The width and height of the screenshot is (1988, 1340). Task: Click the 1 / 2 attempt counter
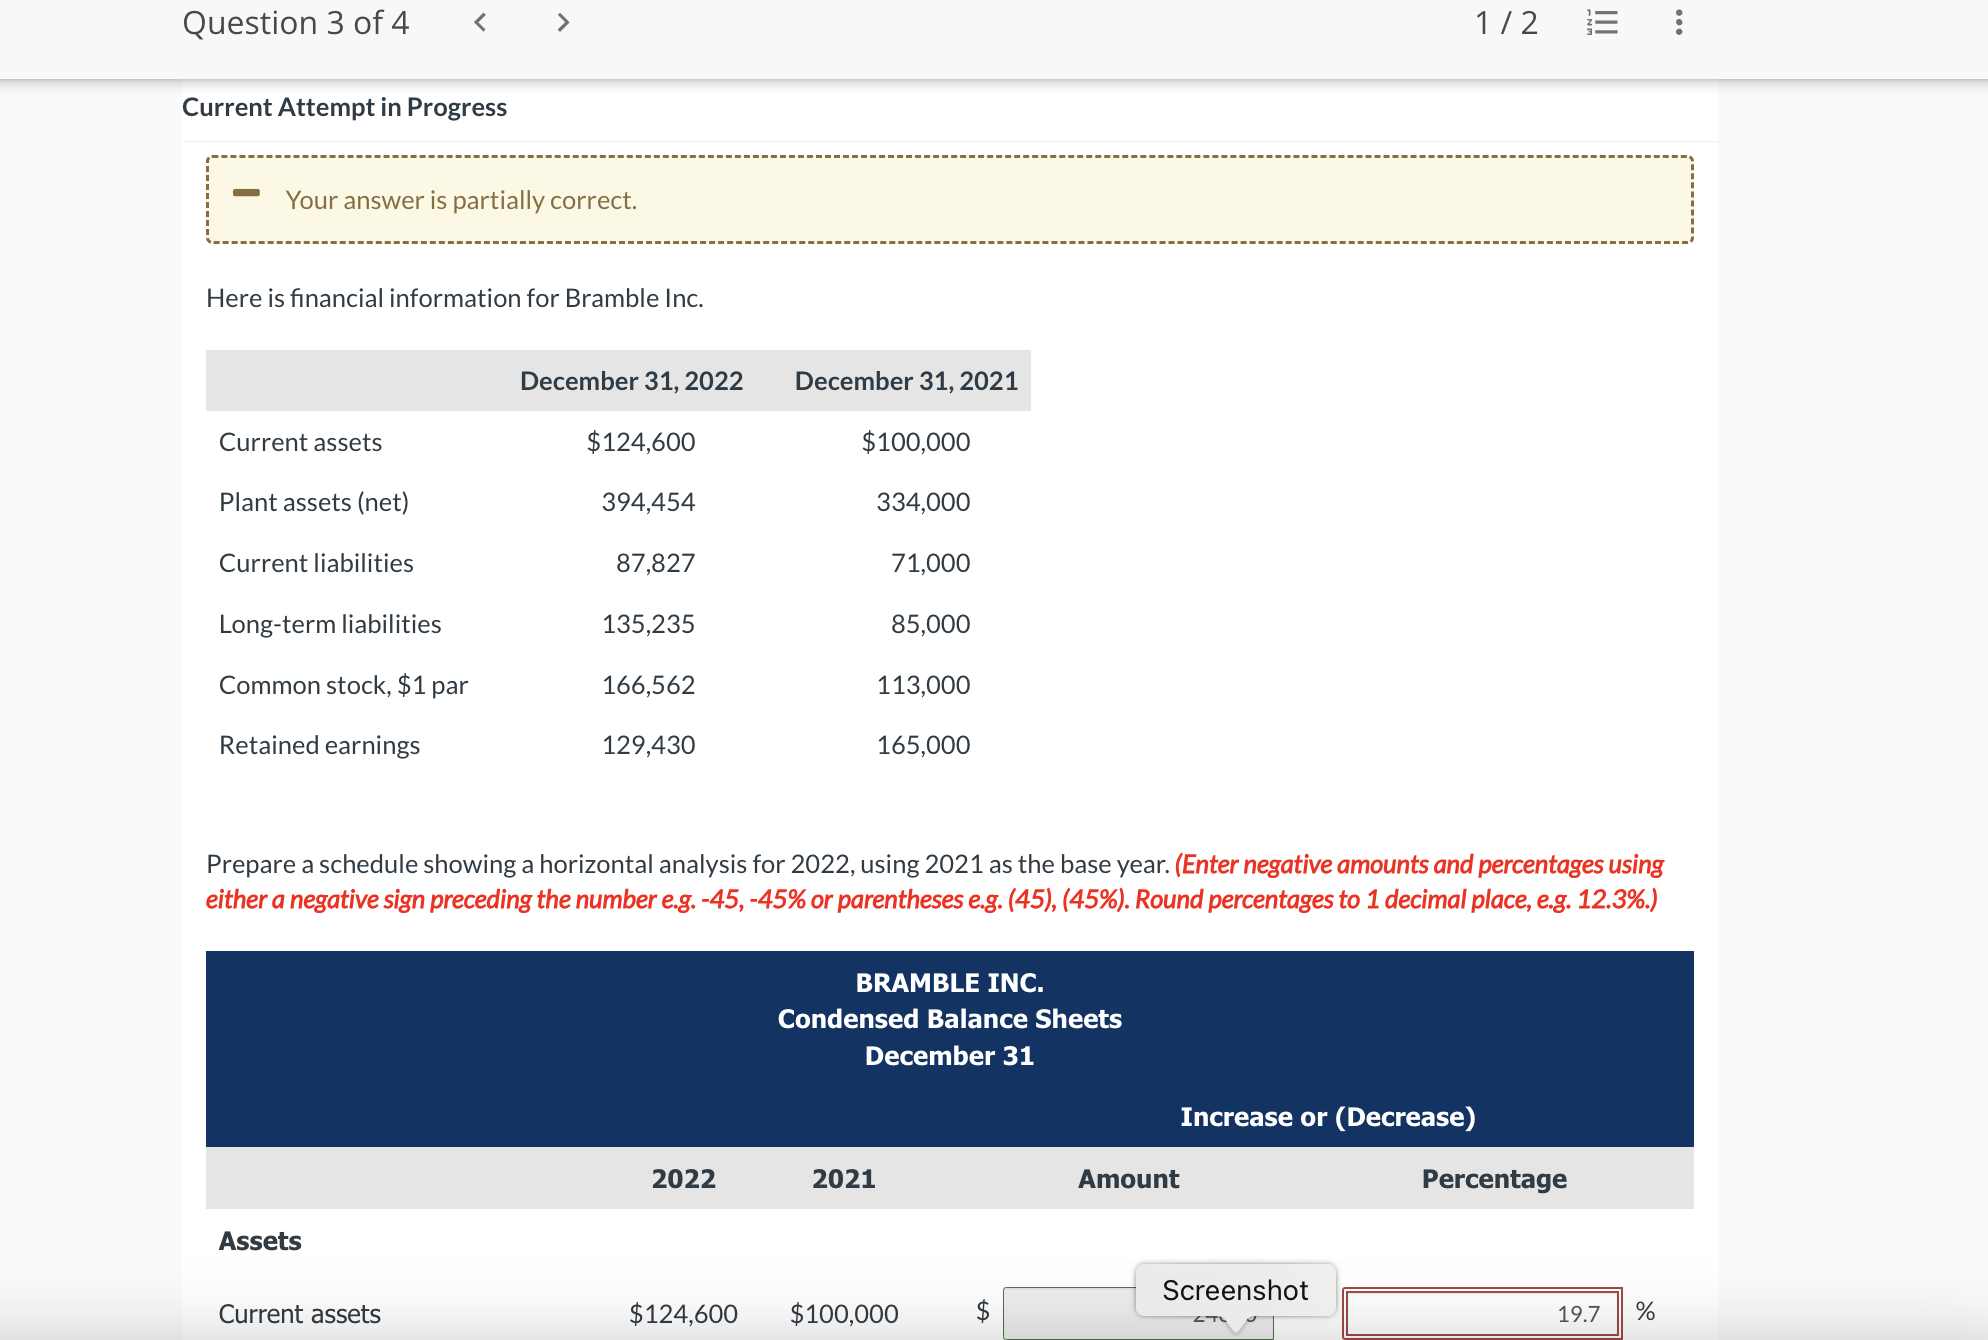tap(1506, 22)
